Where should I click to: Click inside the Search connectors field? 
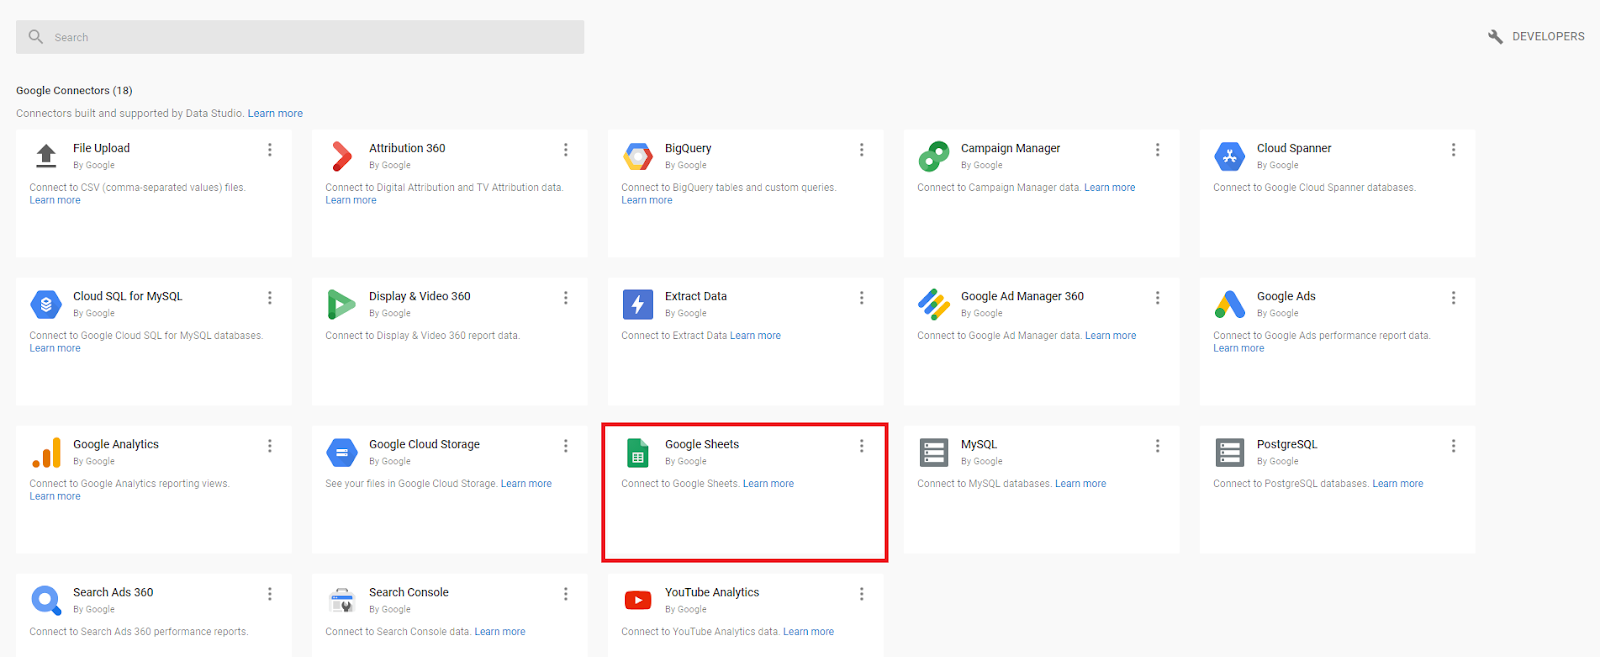(x=300, y=37)
